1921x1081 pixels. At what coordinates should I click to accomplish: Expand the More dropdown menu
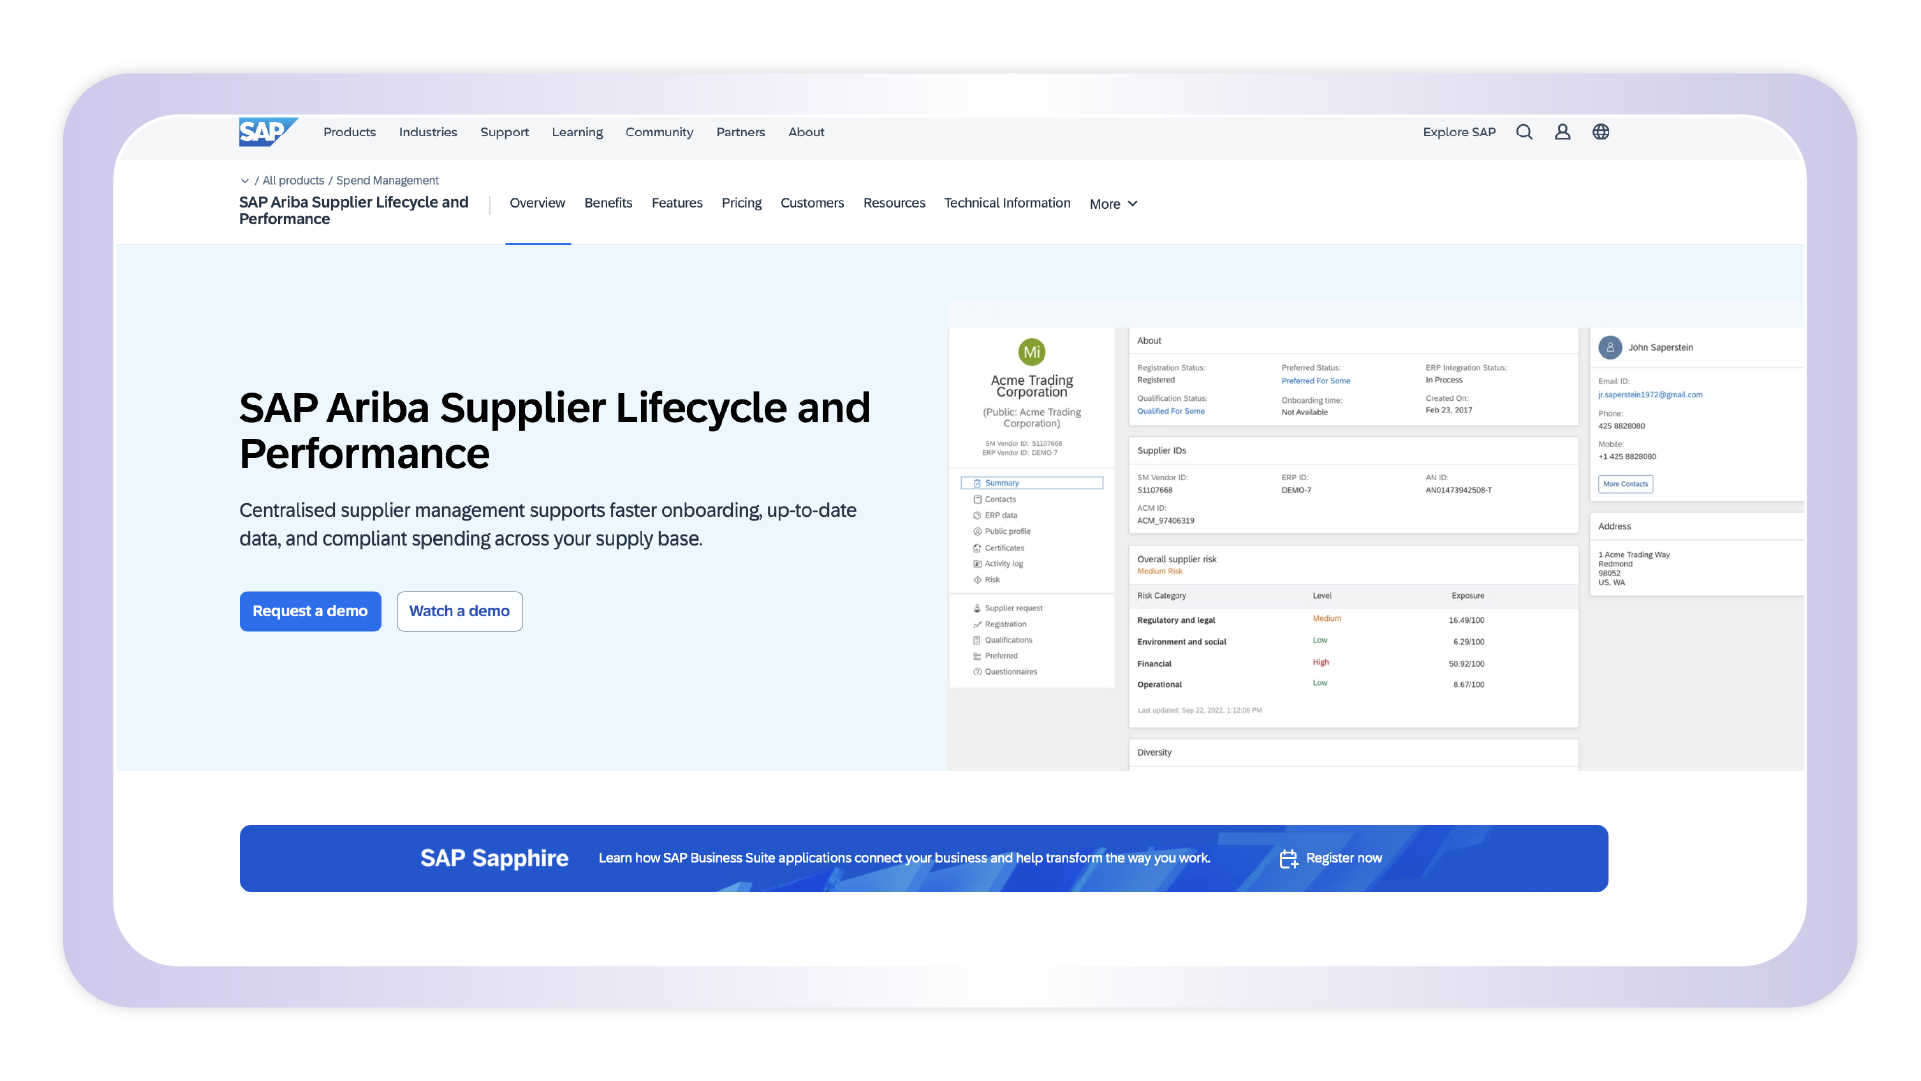tap(1113, 204)
